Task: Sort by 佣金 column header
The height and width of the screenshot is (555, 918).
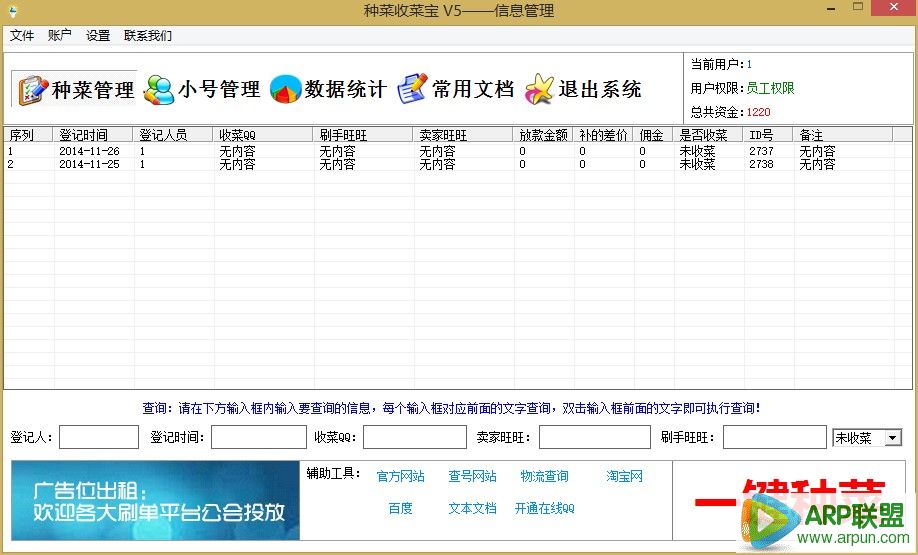Action: 653,135
